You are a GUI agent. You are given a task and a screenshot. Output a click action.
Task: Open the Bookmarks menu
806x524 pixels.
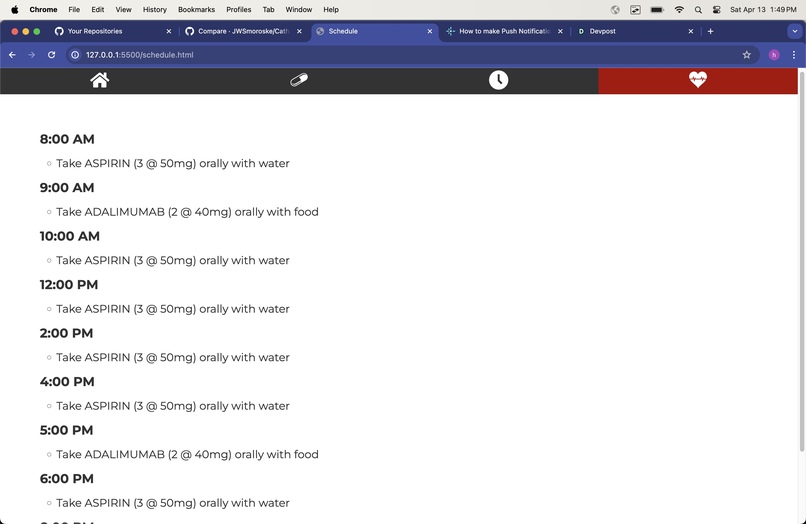pos(196,9)
